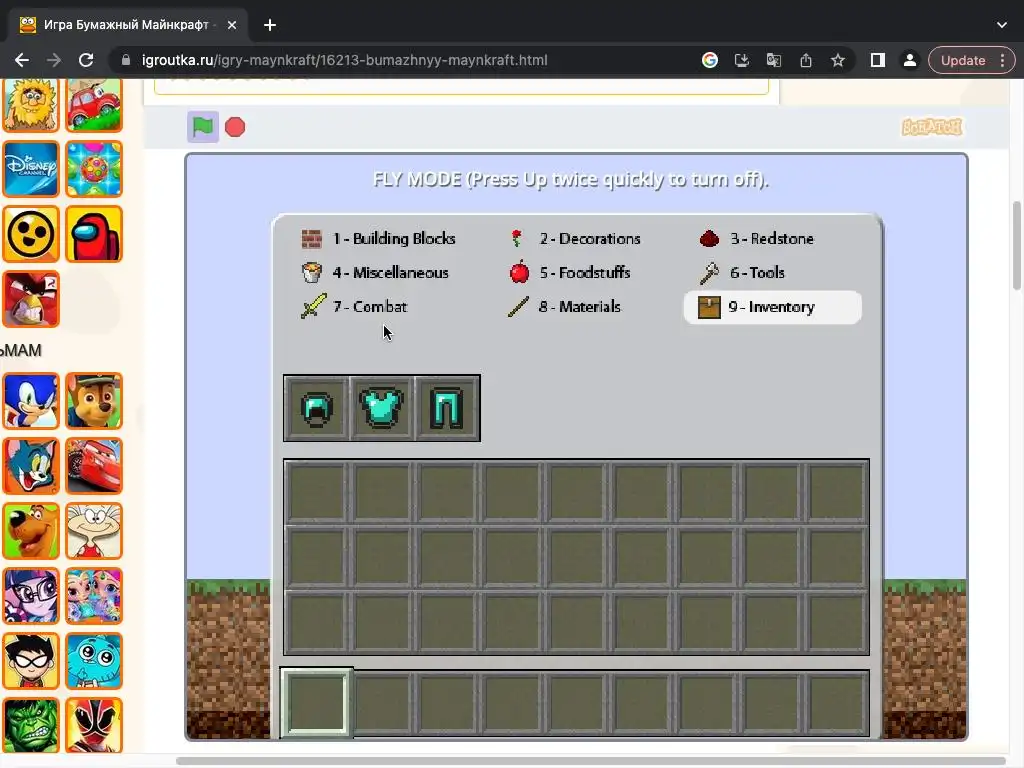
Task: Open the Tools category
Action: click(x=742, y=273)
